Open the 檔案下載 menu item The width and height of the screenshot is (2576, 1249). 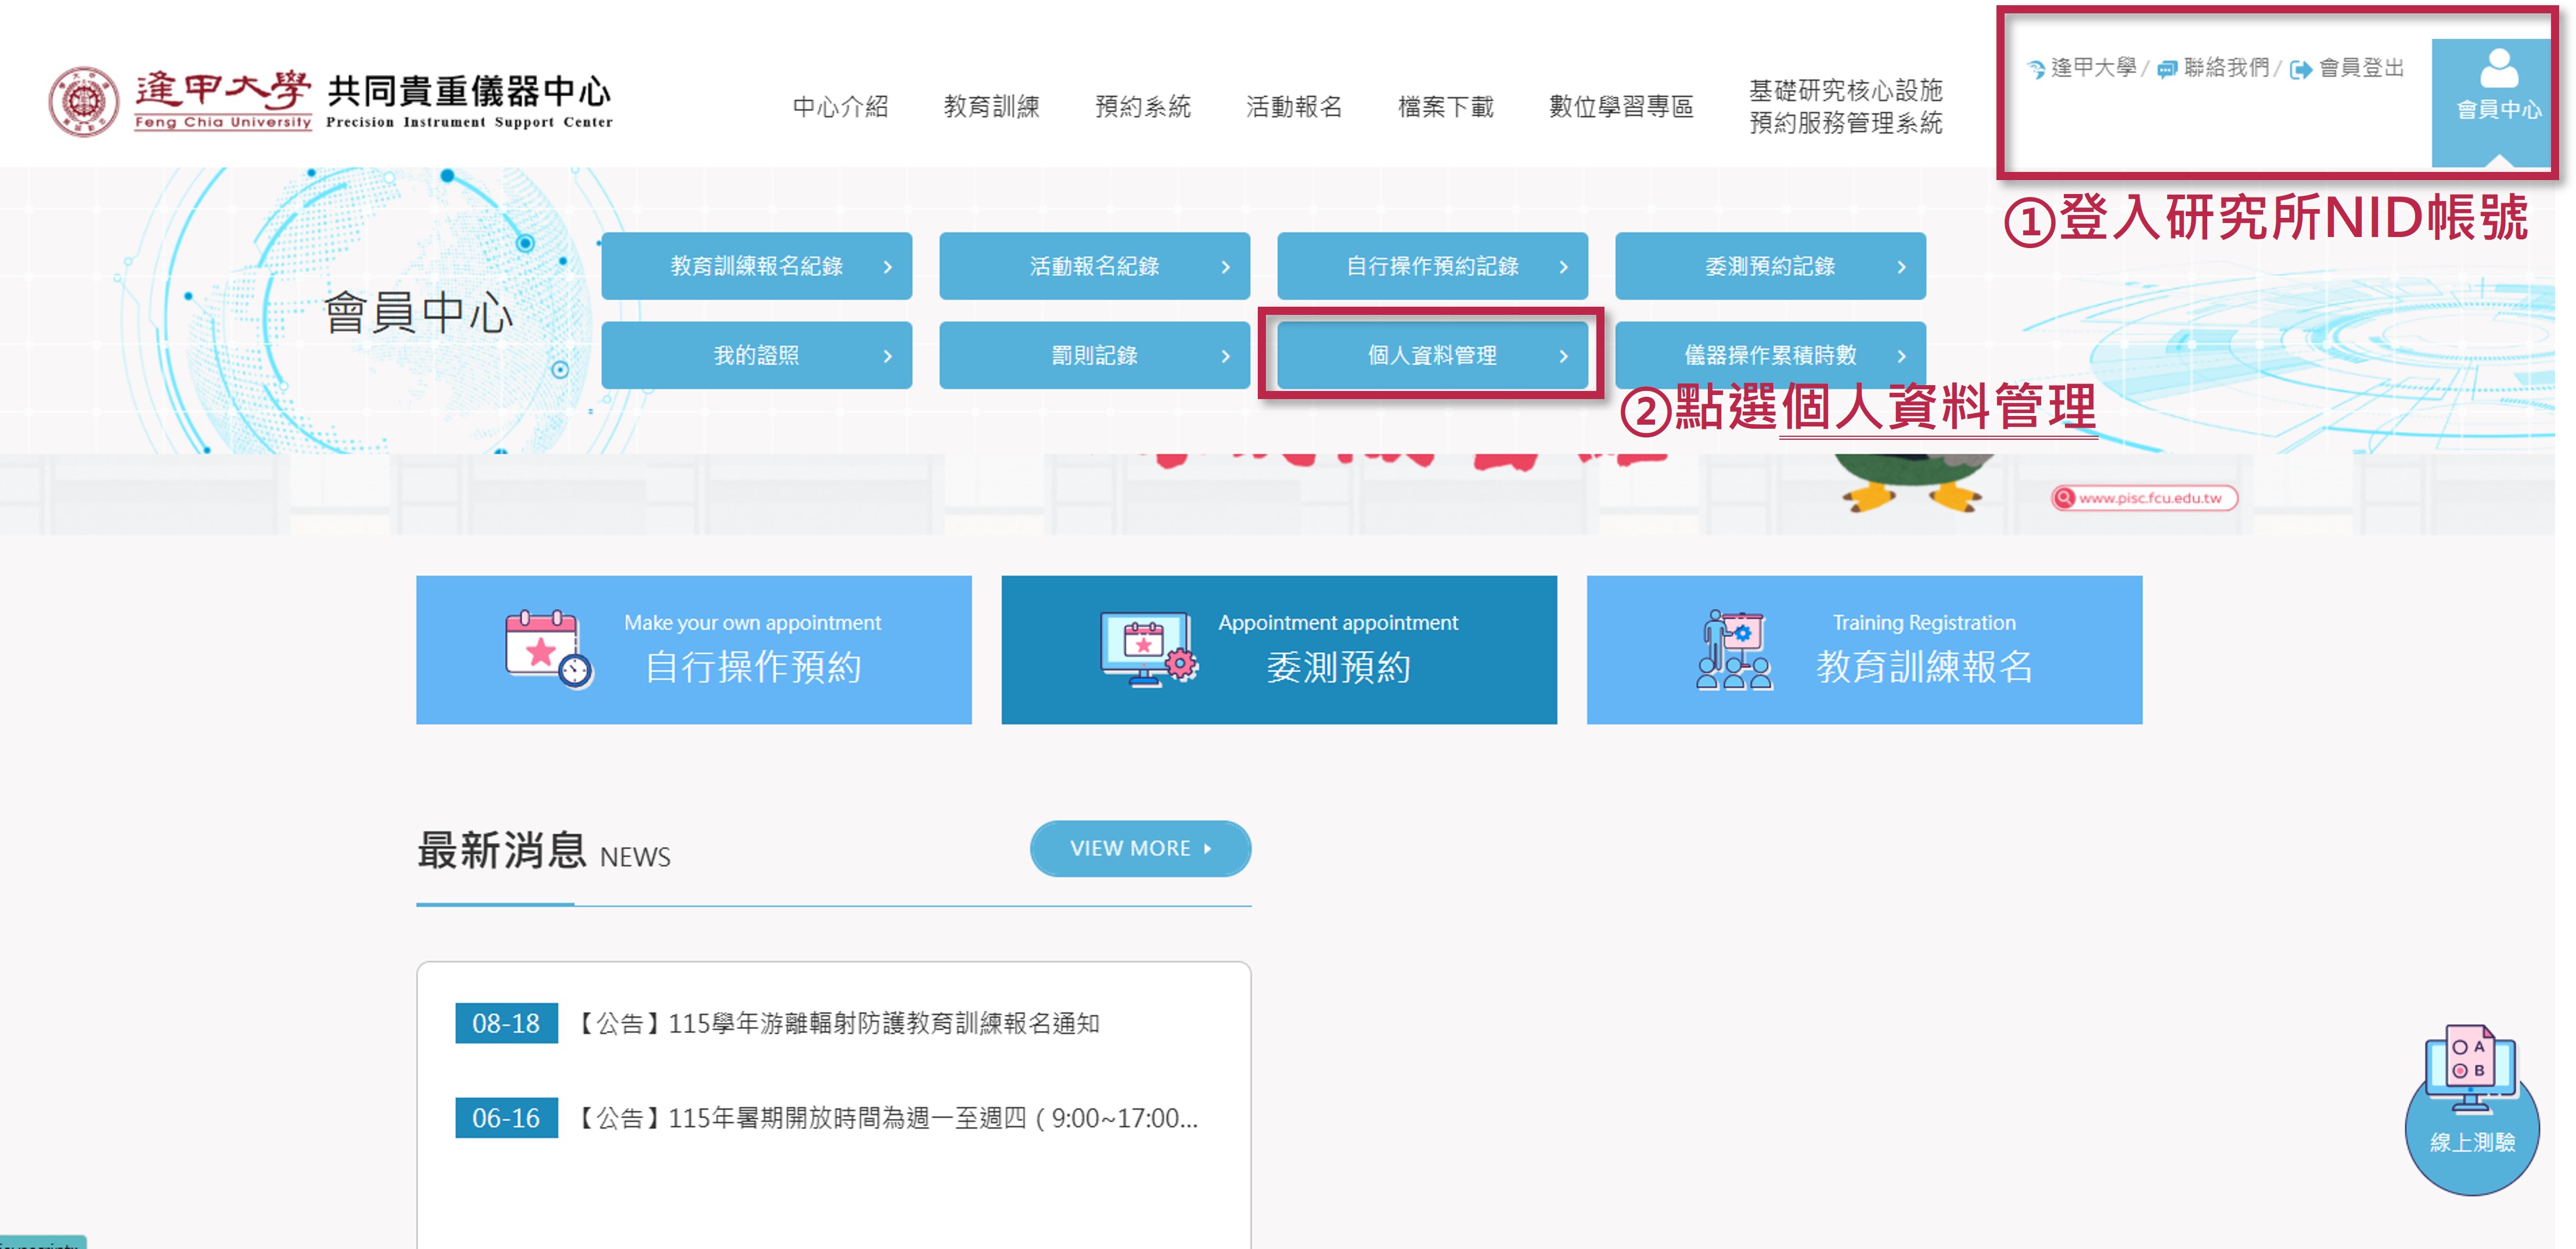(1445, 107)
